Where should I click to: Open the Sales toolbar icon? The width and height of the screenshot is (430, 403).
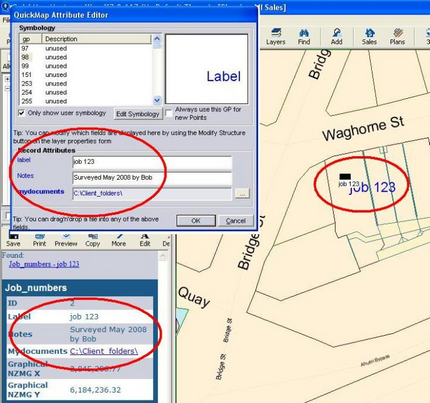[369, 37]
